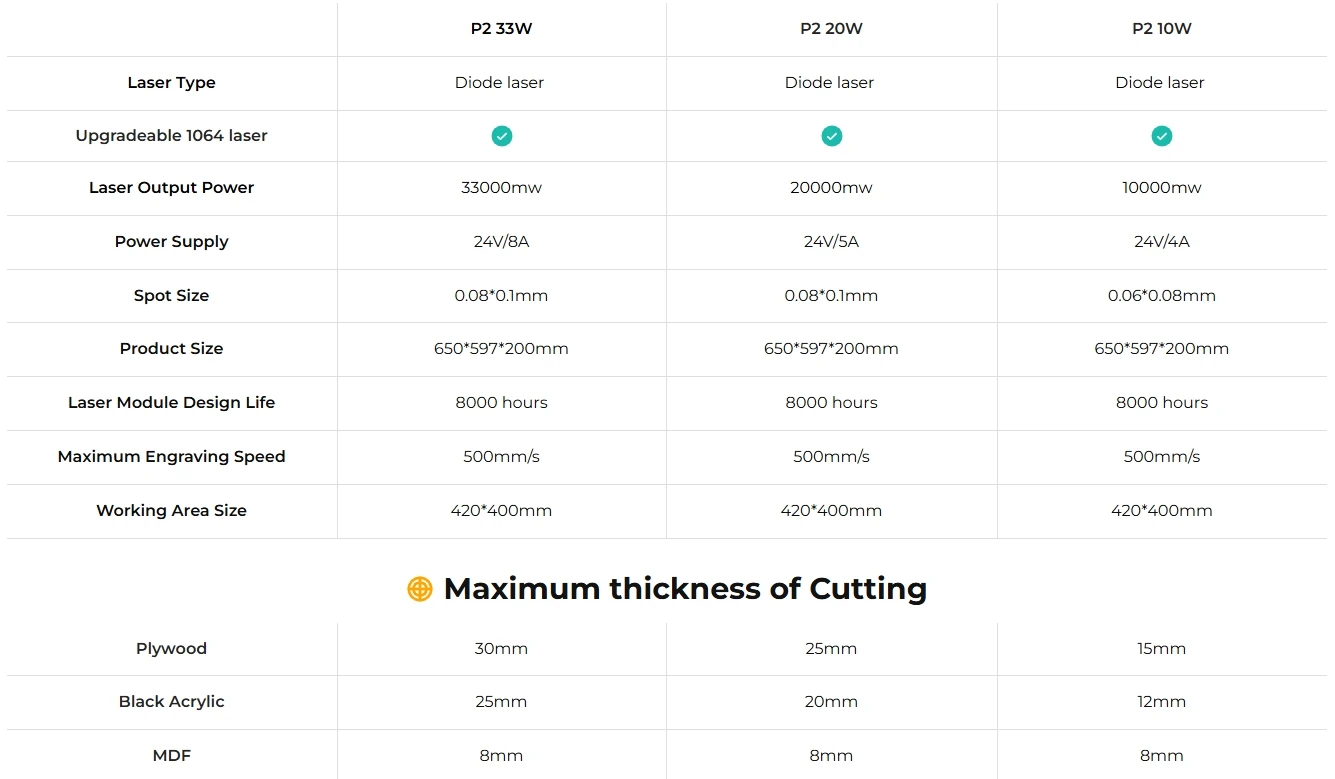This screenshot has width=1335, height=779.
Task: Click the 24V/5A power supply cell
Action: click(x=832, y=242)
